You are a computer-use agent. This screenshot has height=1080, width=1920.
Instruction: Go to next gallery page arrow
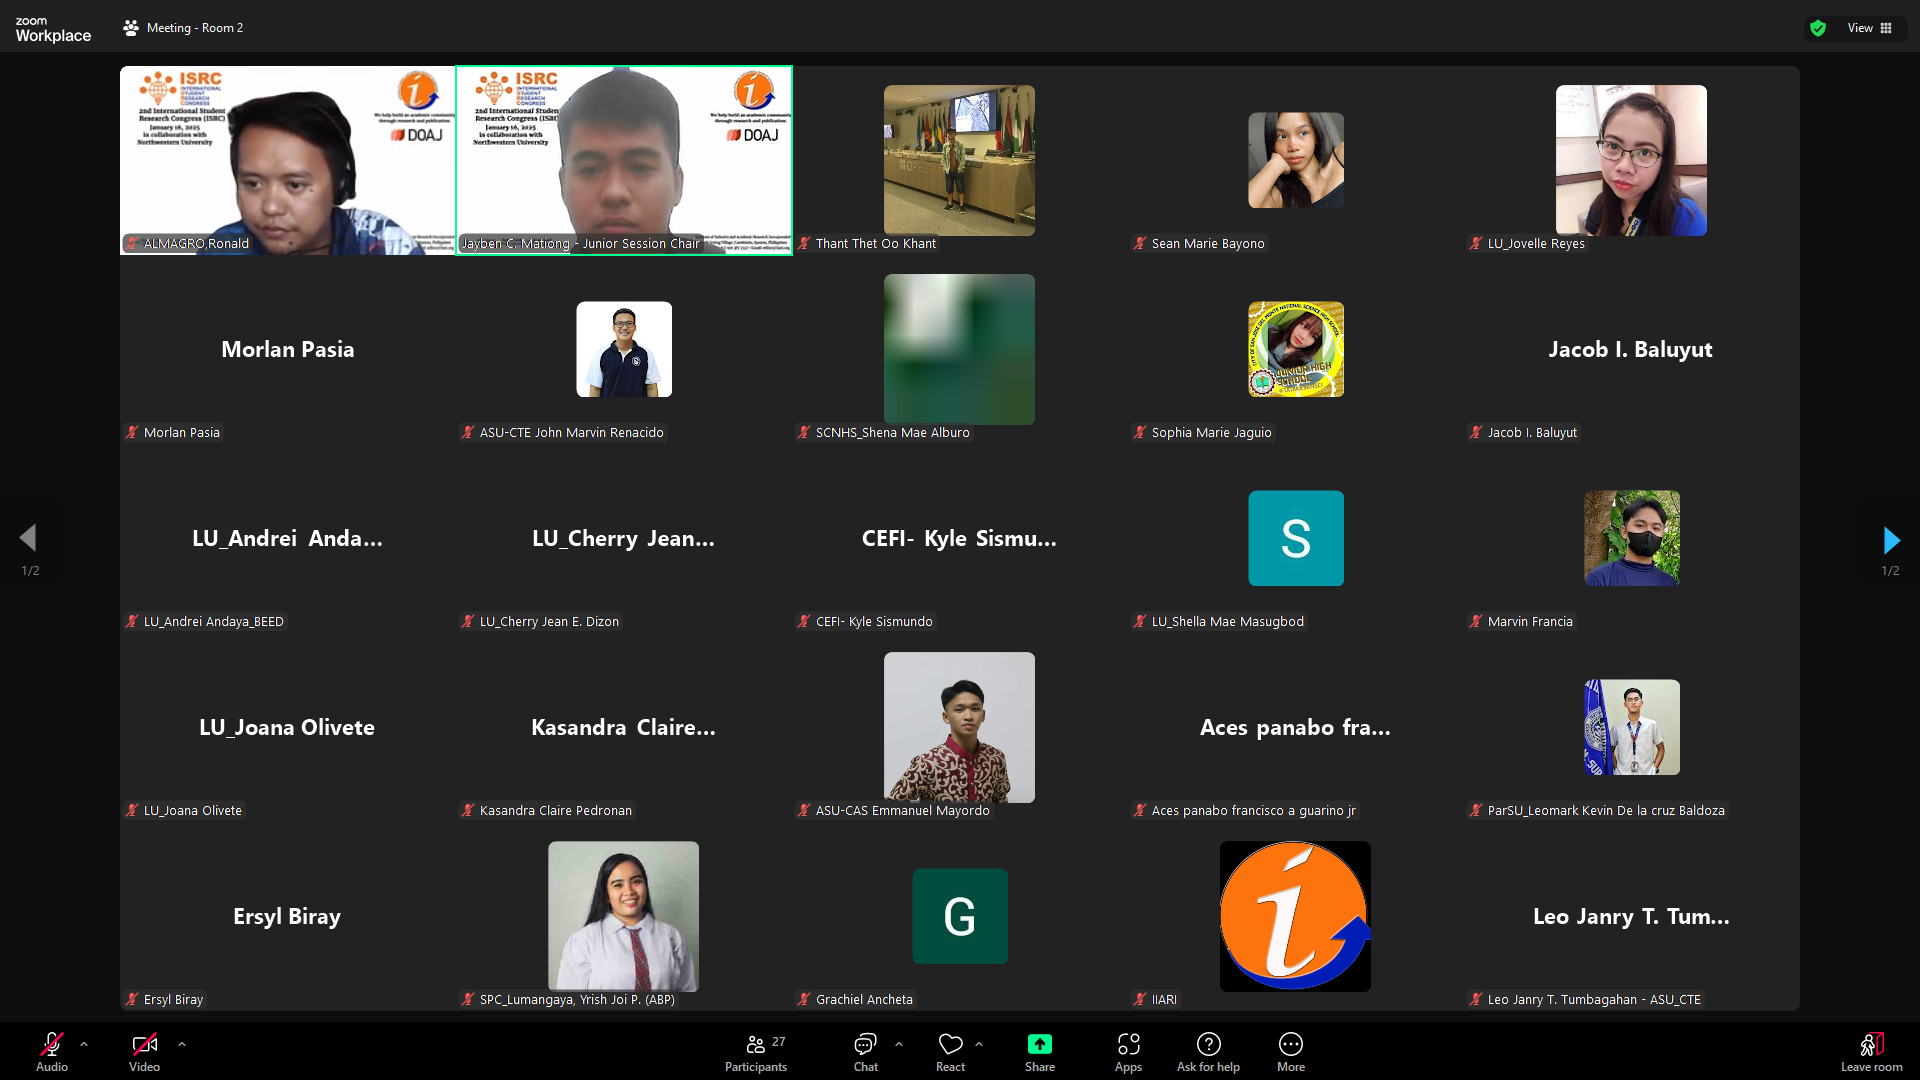pyautogui.click(x=1890, y=540)
